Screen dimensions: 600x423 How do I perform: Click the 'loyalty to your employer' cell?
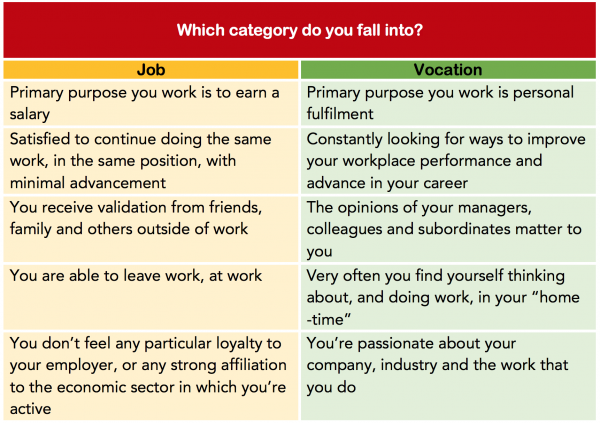(x=150, y=370)
